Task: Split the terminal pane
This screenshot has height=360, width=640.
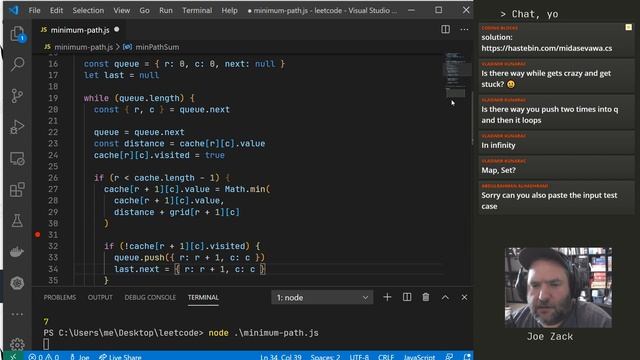Action: pyautogui.click(x=407, y=297)
